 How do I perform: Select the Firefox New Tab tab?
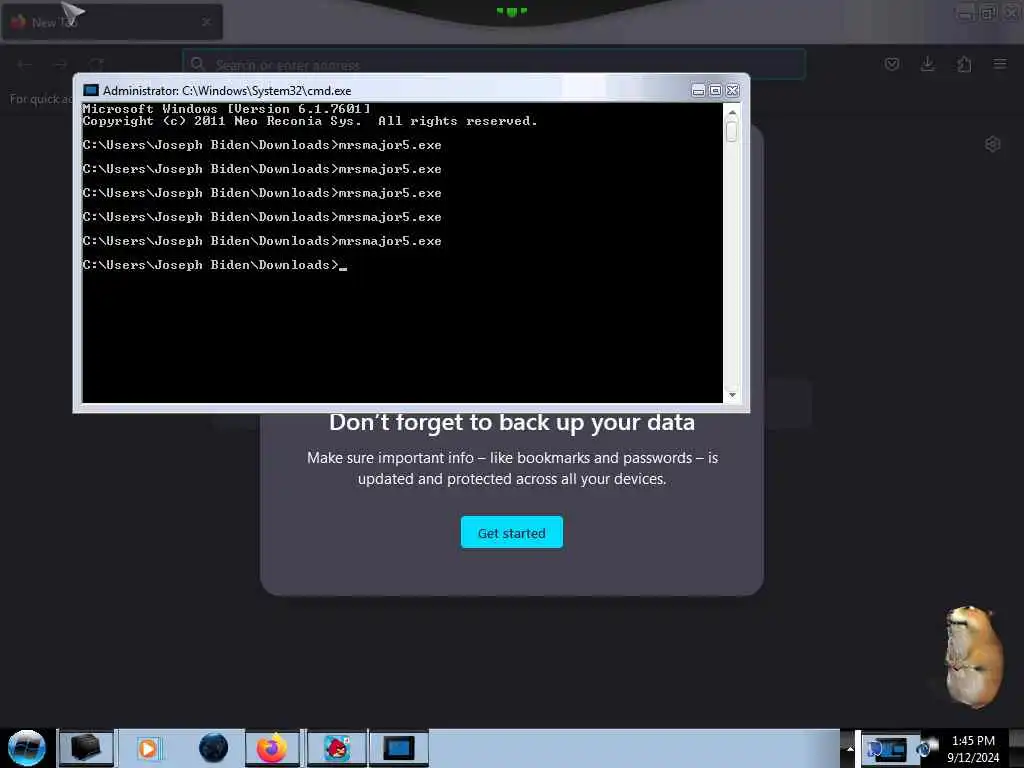point(111,22)
